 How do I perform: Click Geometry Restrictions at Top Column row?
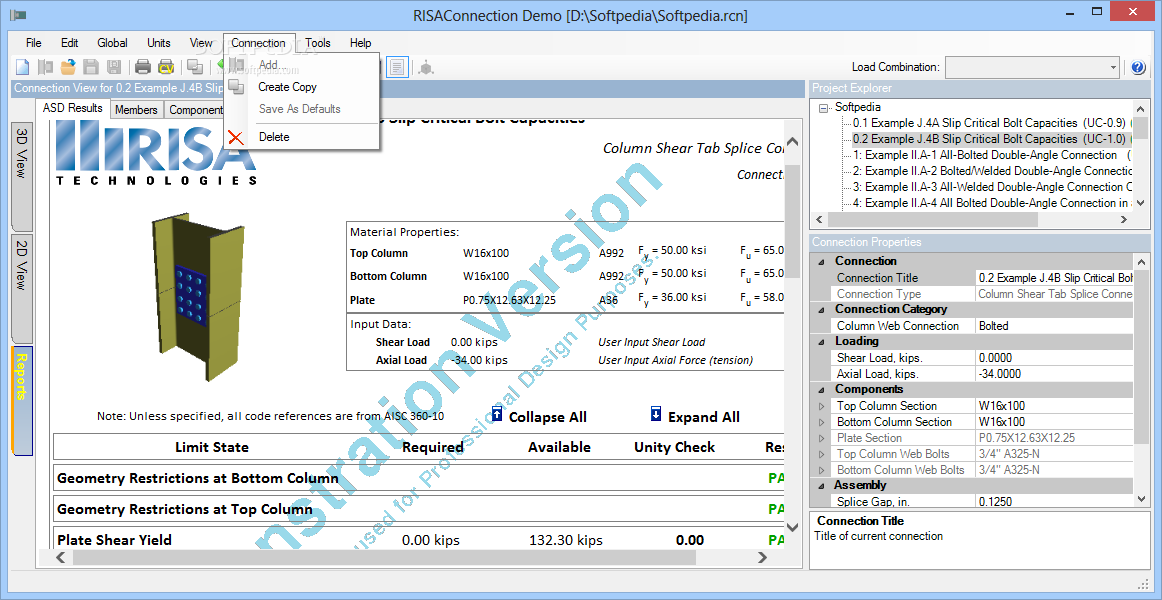(x=419, y=510)
